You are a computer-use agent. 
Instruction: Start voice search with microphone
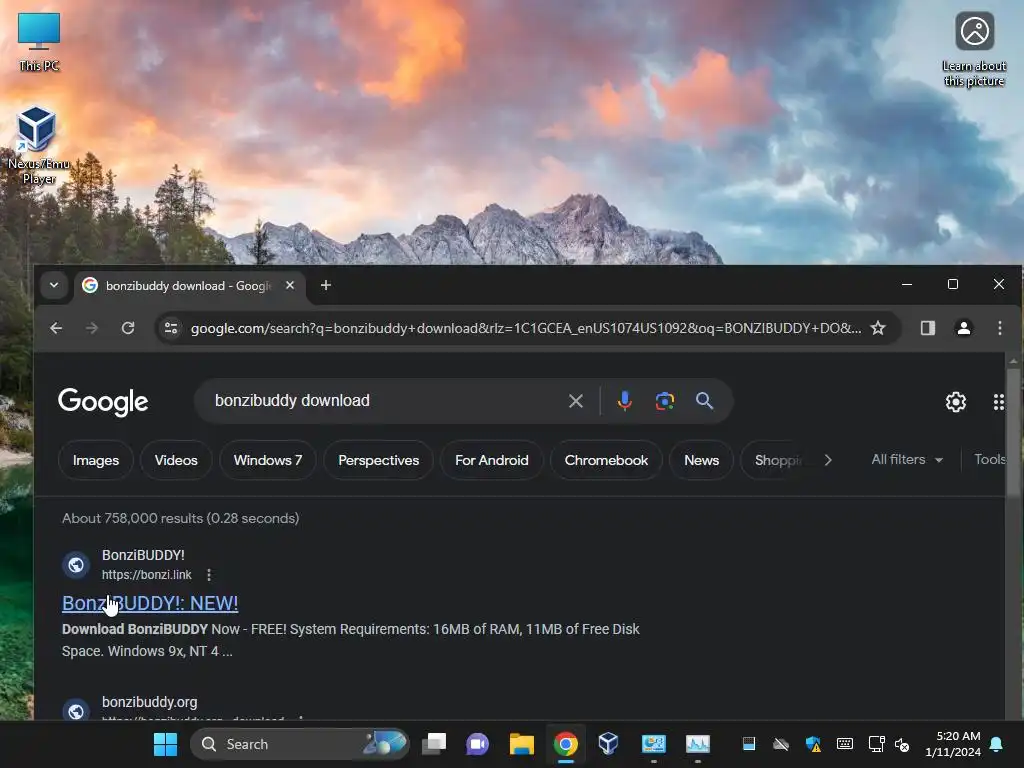[x=624, y=401]
